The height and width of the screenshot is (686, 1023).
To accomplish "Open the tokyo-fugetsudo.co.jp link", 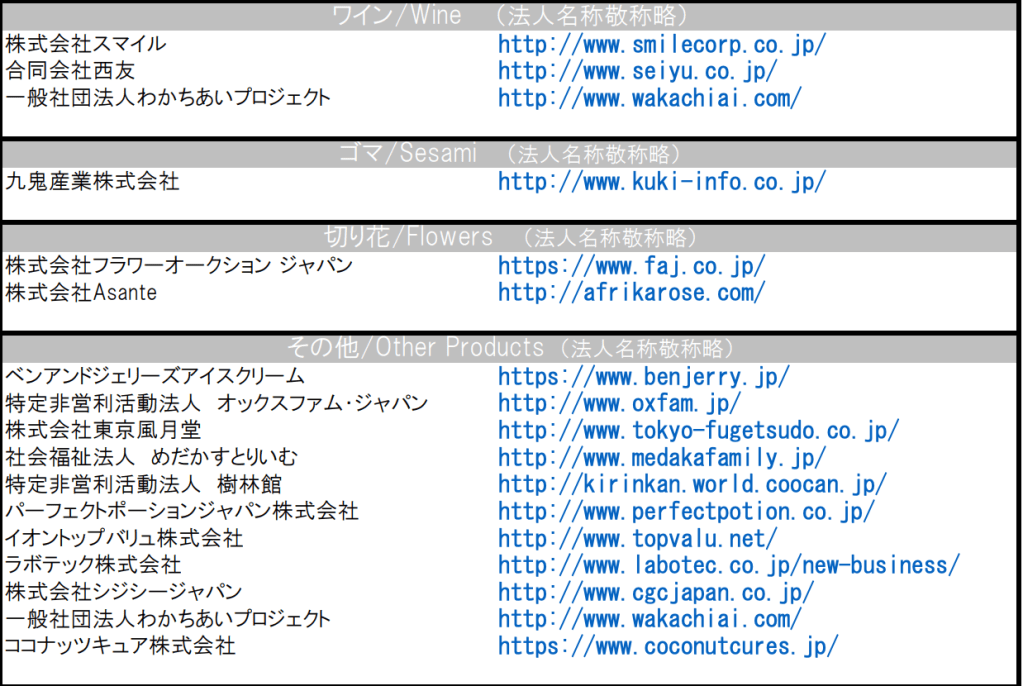I will pos(698,431).
